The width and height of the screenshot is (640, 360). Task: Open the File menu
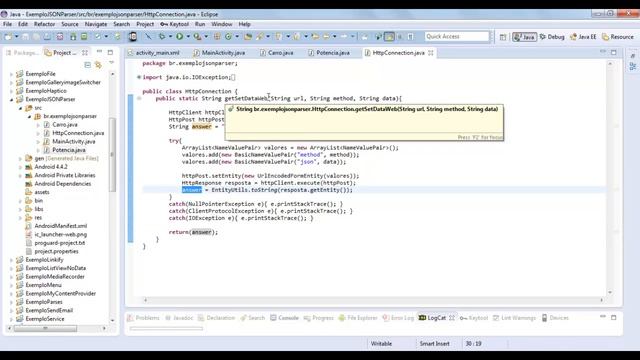click(x=7, y=24)
